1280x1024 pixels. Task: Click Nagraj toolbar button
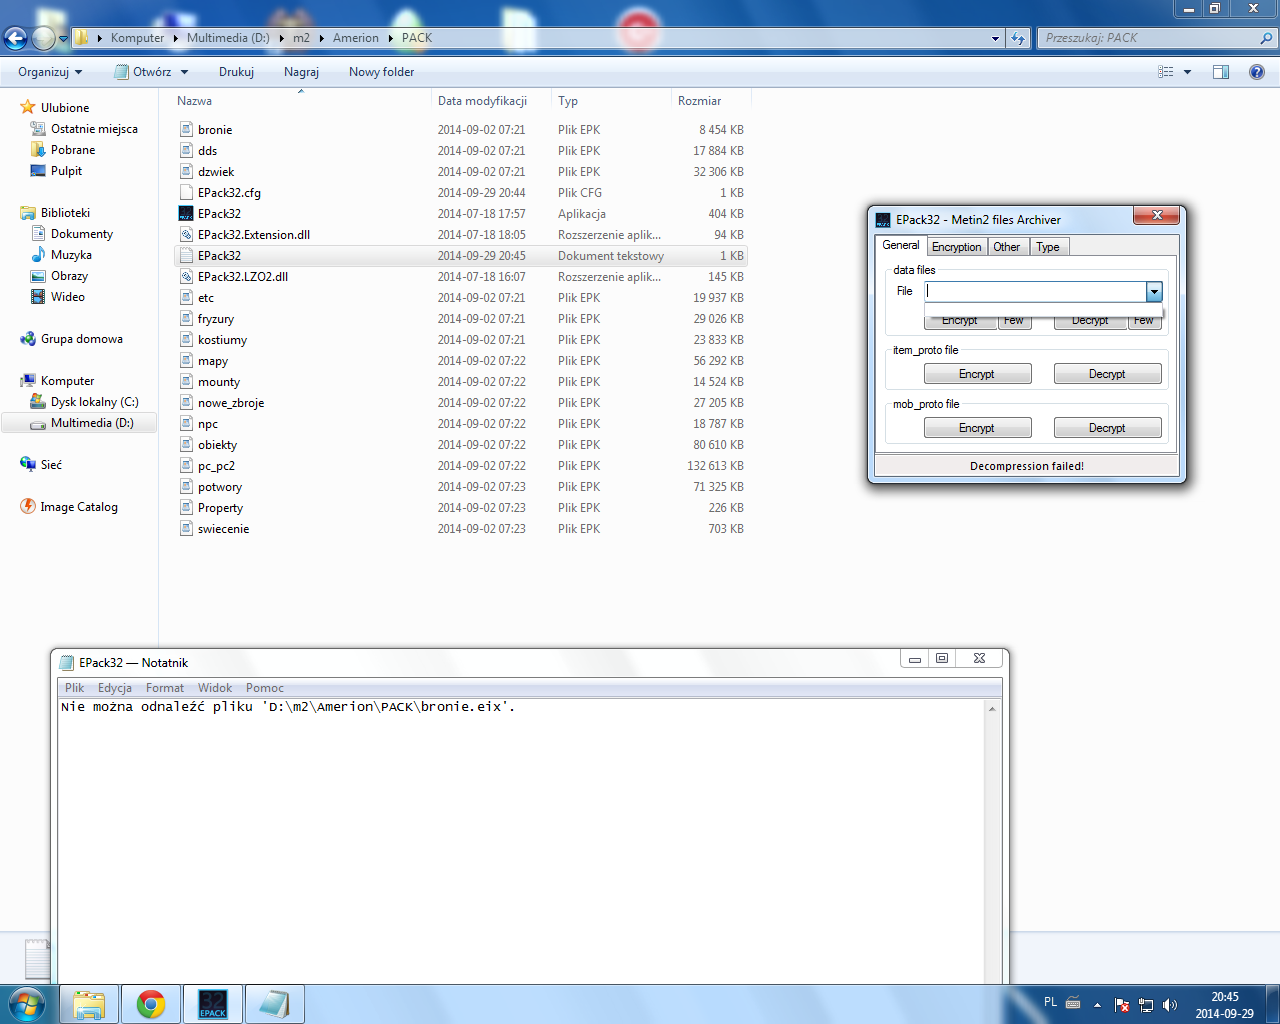[301, 72]
